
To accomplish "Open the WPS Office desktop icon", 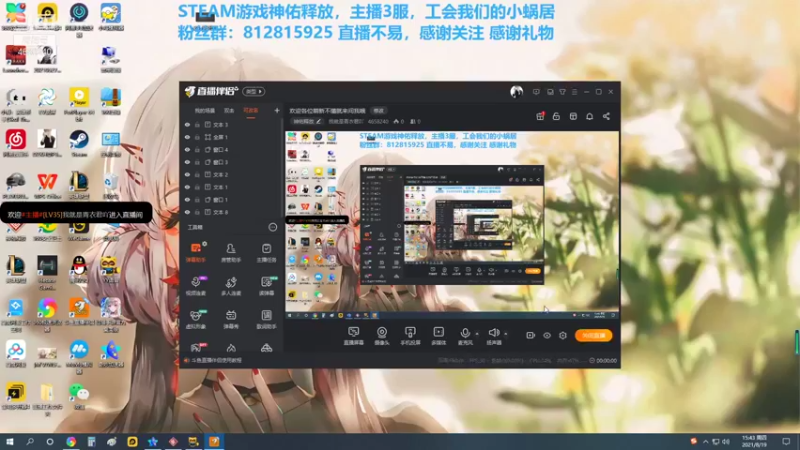I will pos(47,185).
